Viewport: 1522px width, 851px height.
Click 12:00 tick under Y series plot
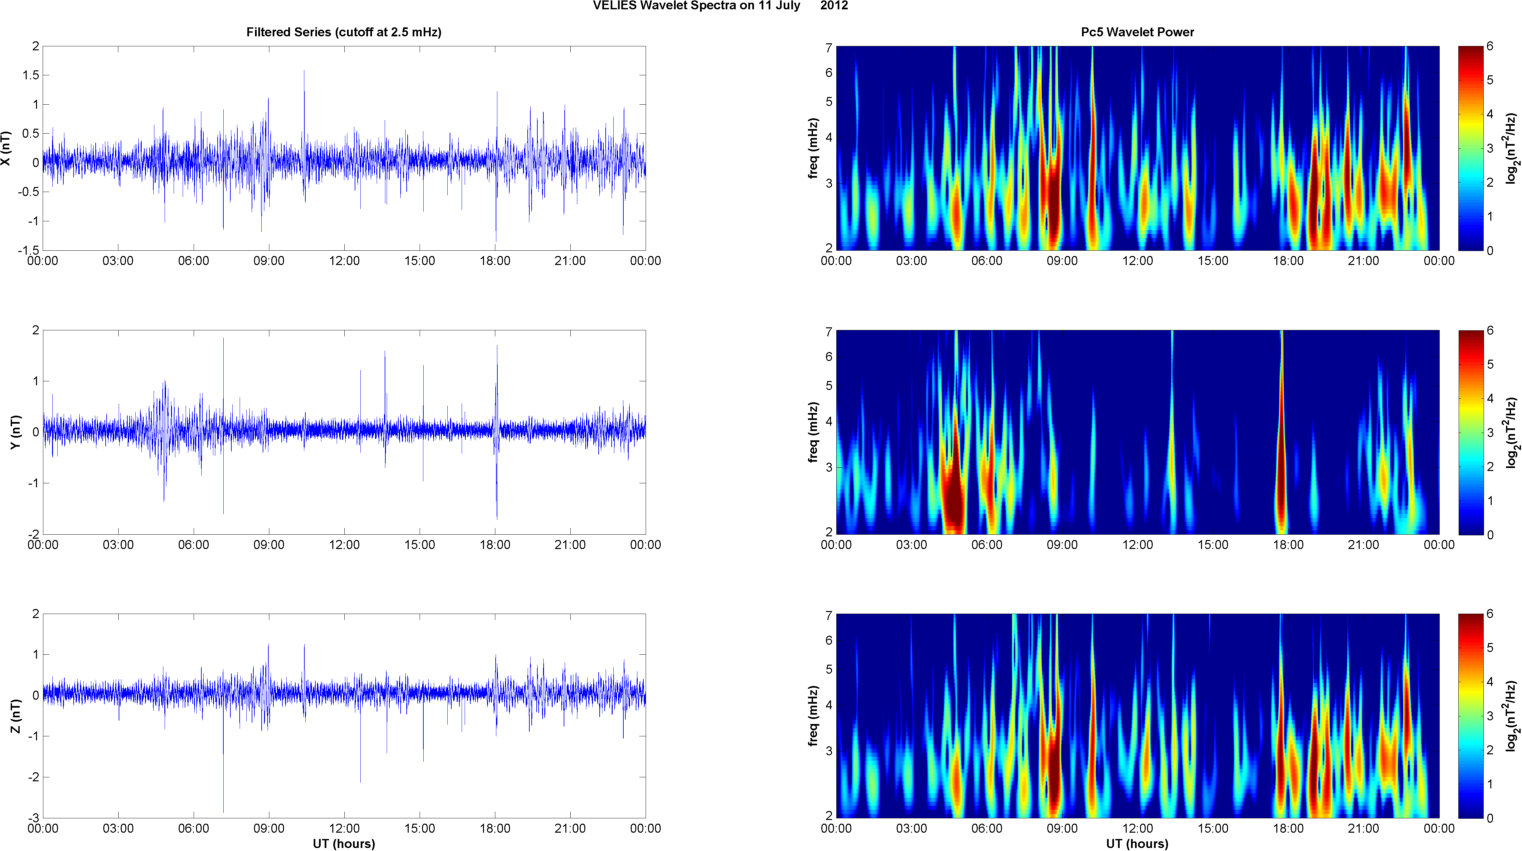click(x=344, y=545)
